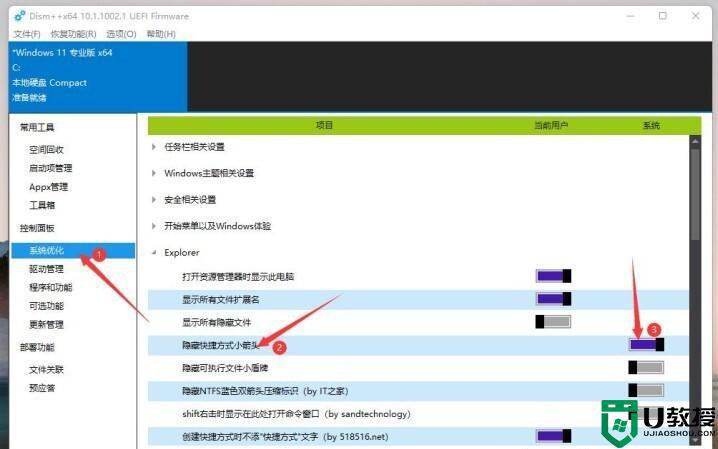718x449 pixels.
Task: Open the 文件(F) menu
Action: click(27, 34)
